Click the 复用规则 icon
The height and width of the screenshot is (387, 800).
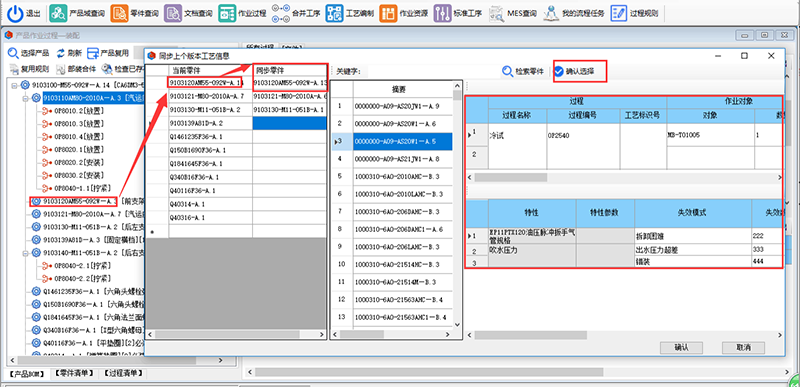pos(14,69)
